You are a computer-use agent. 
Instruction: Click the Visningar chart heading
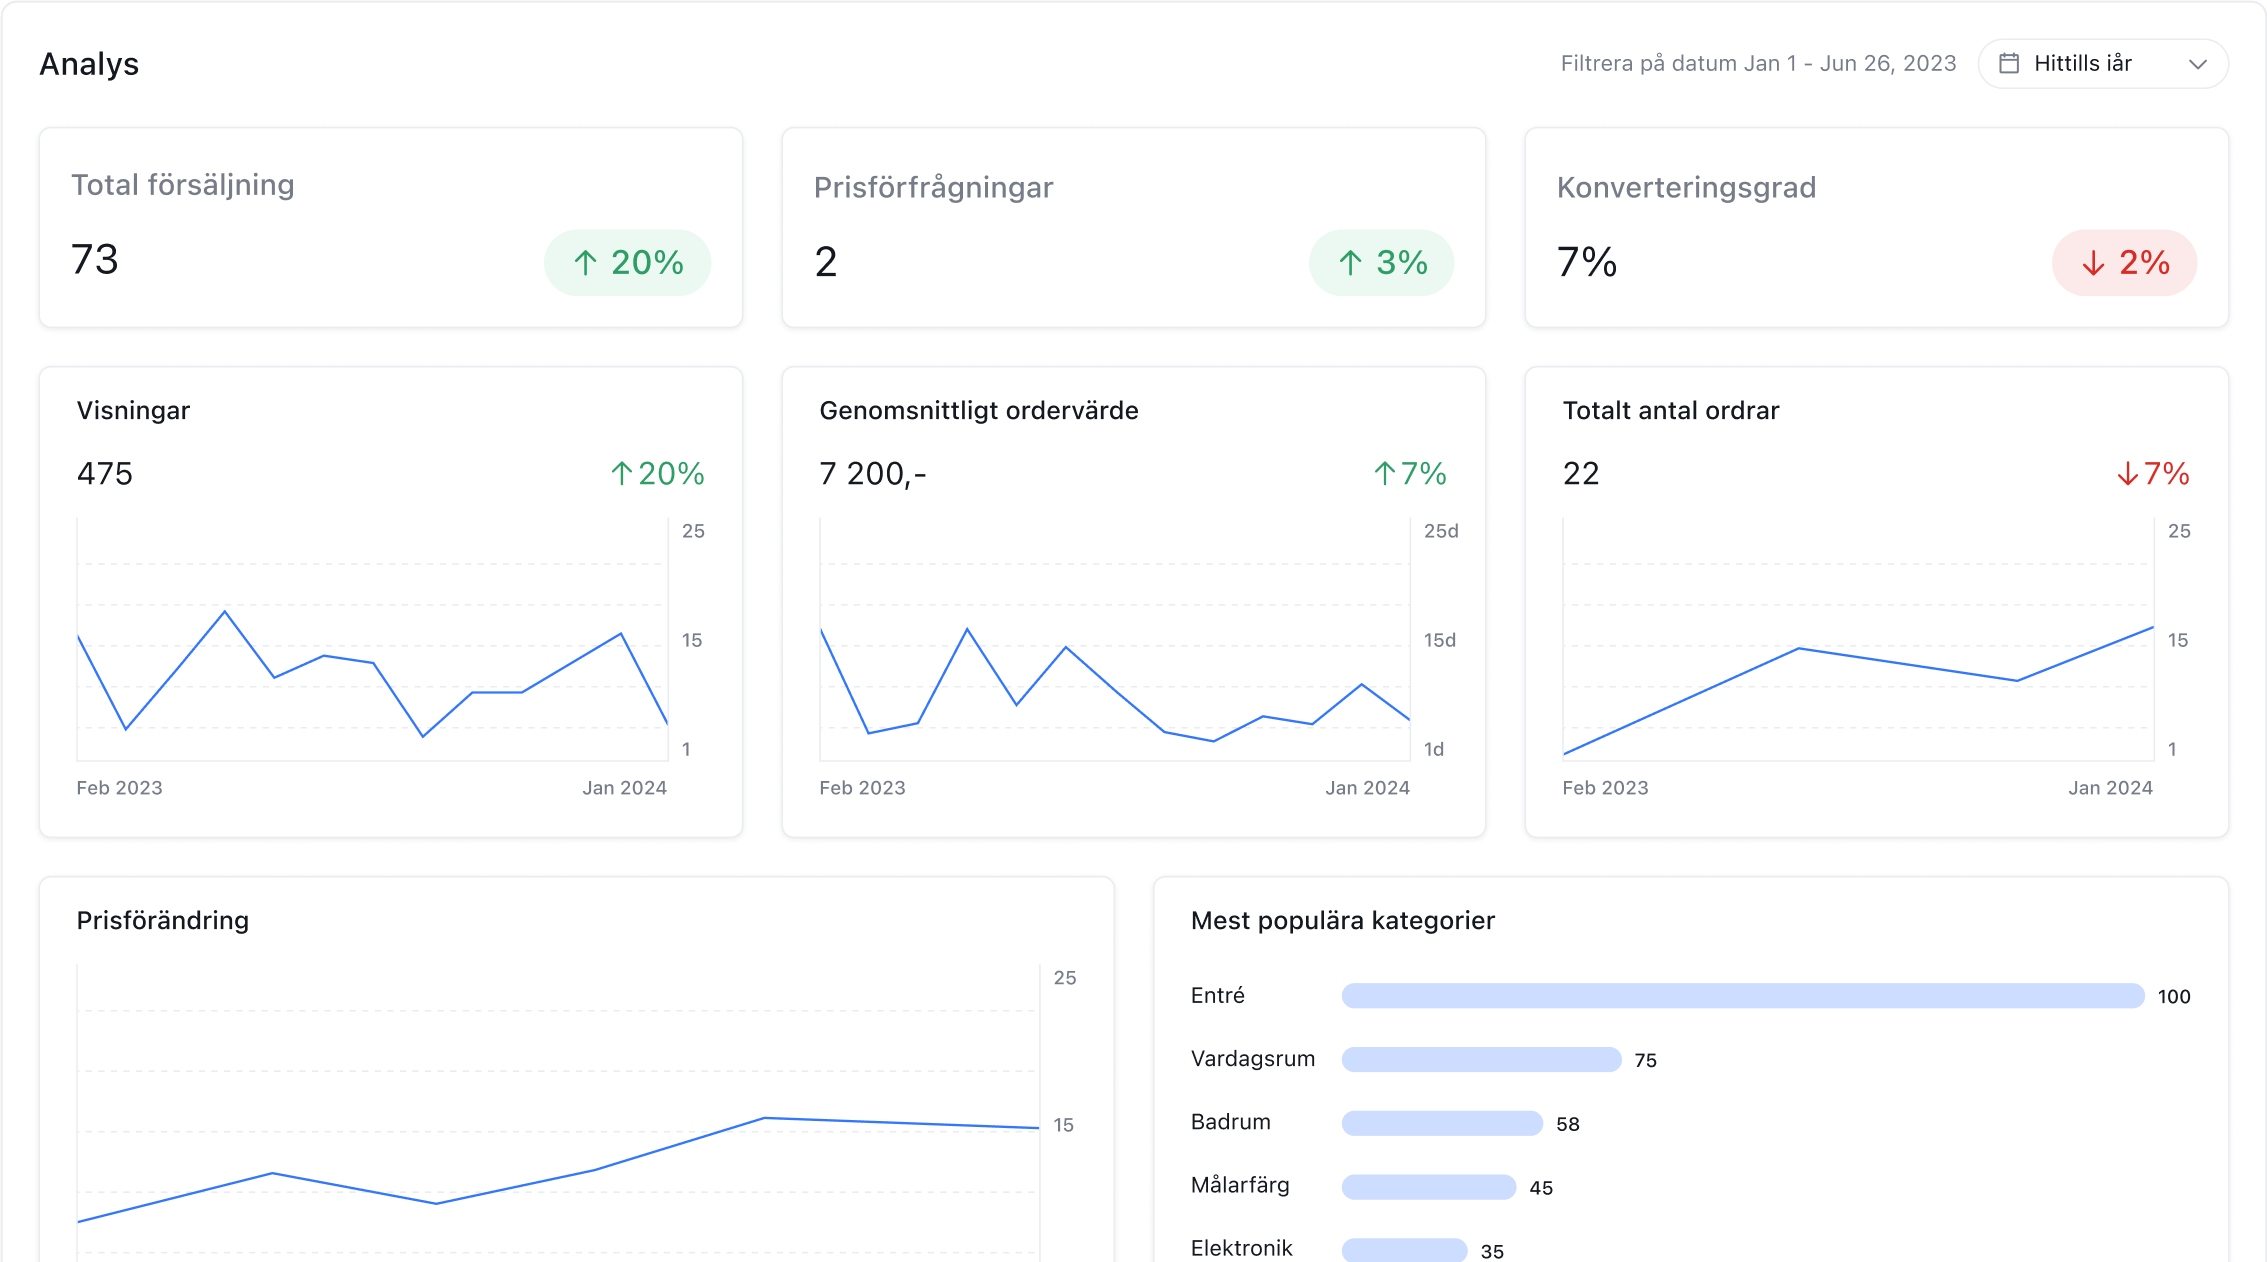pos(133,411)
